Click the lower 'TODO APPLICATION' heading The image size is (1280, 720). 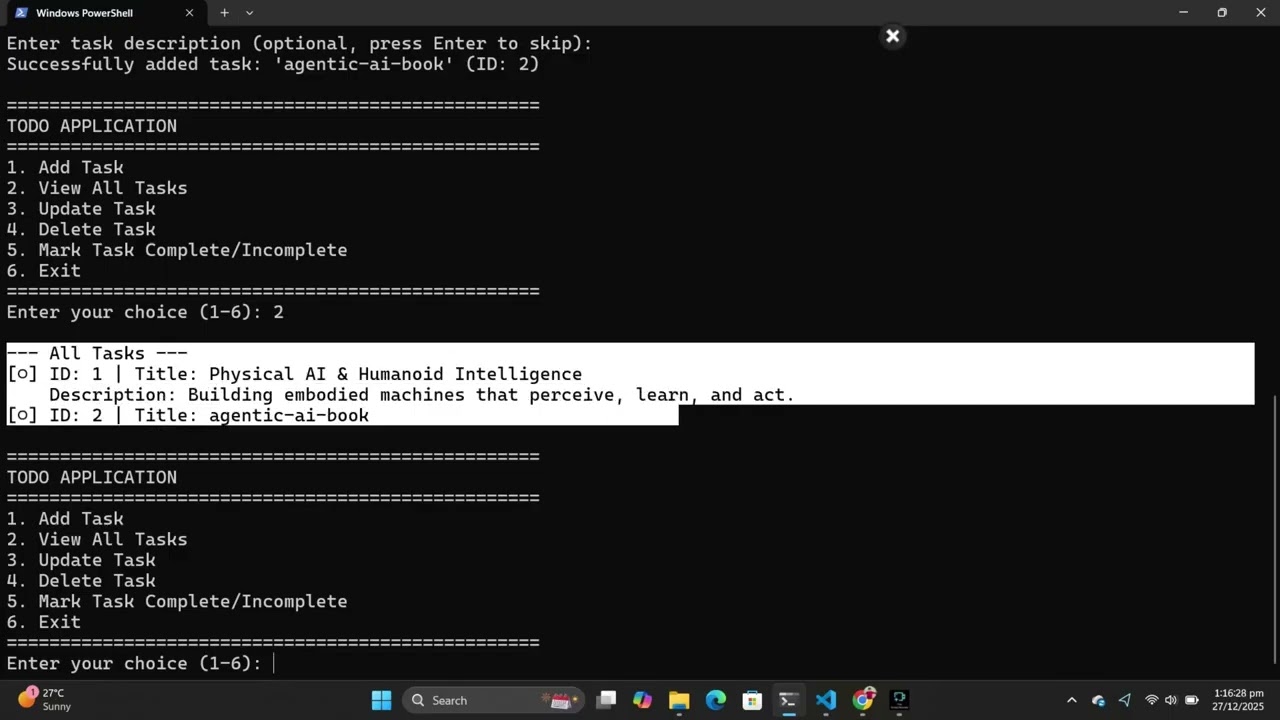pos(92,477)
